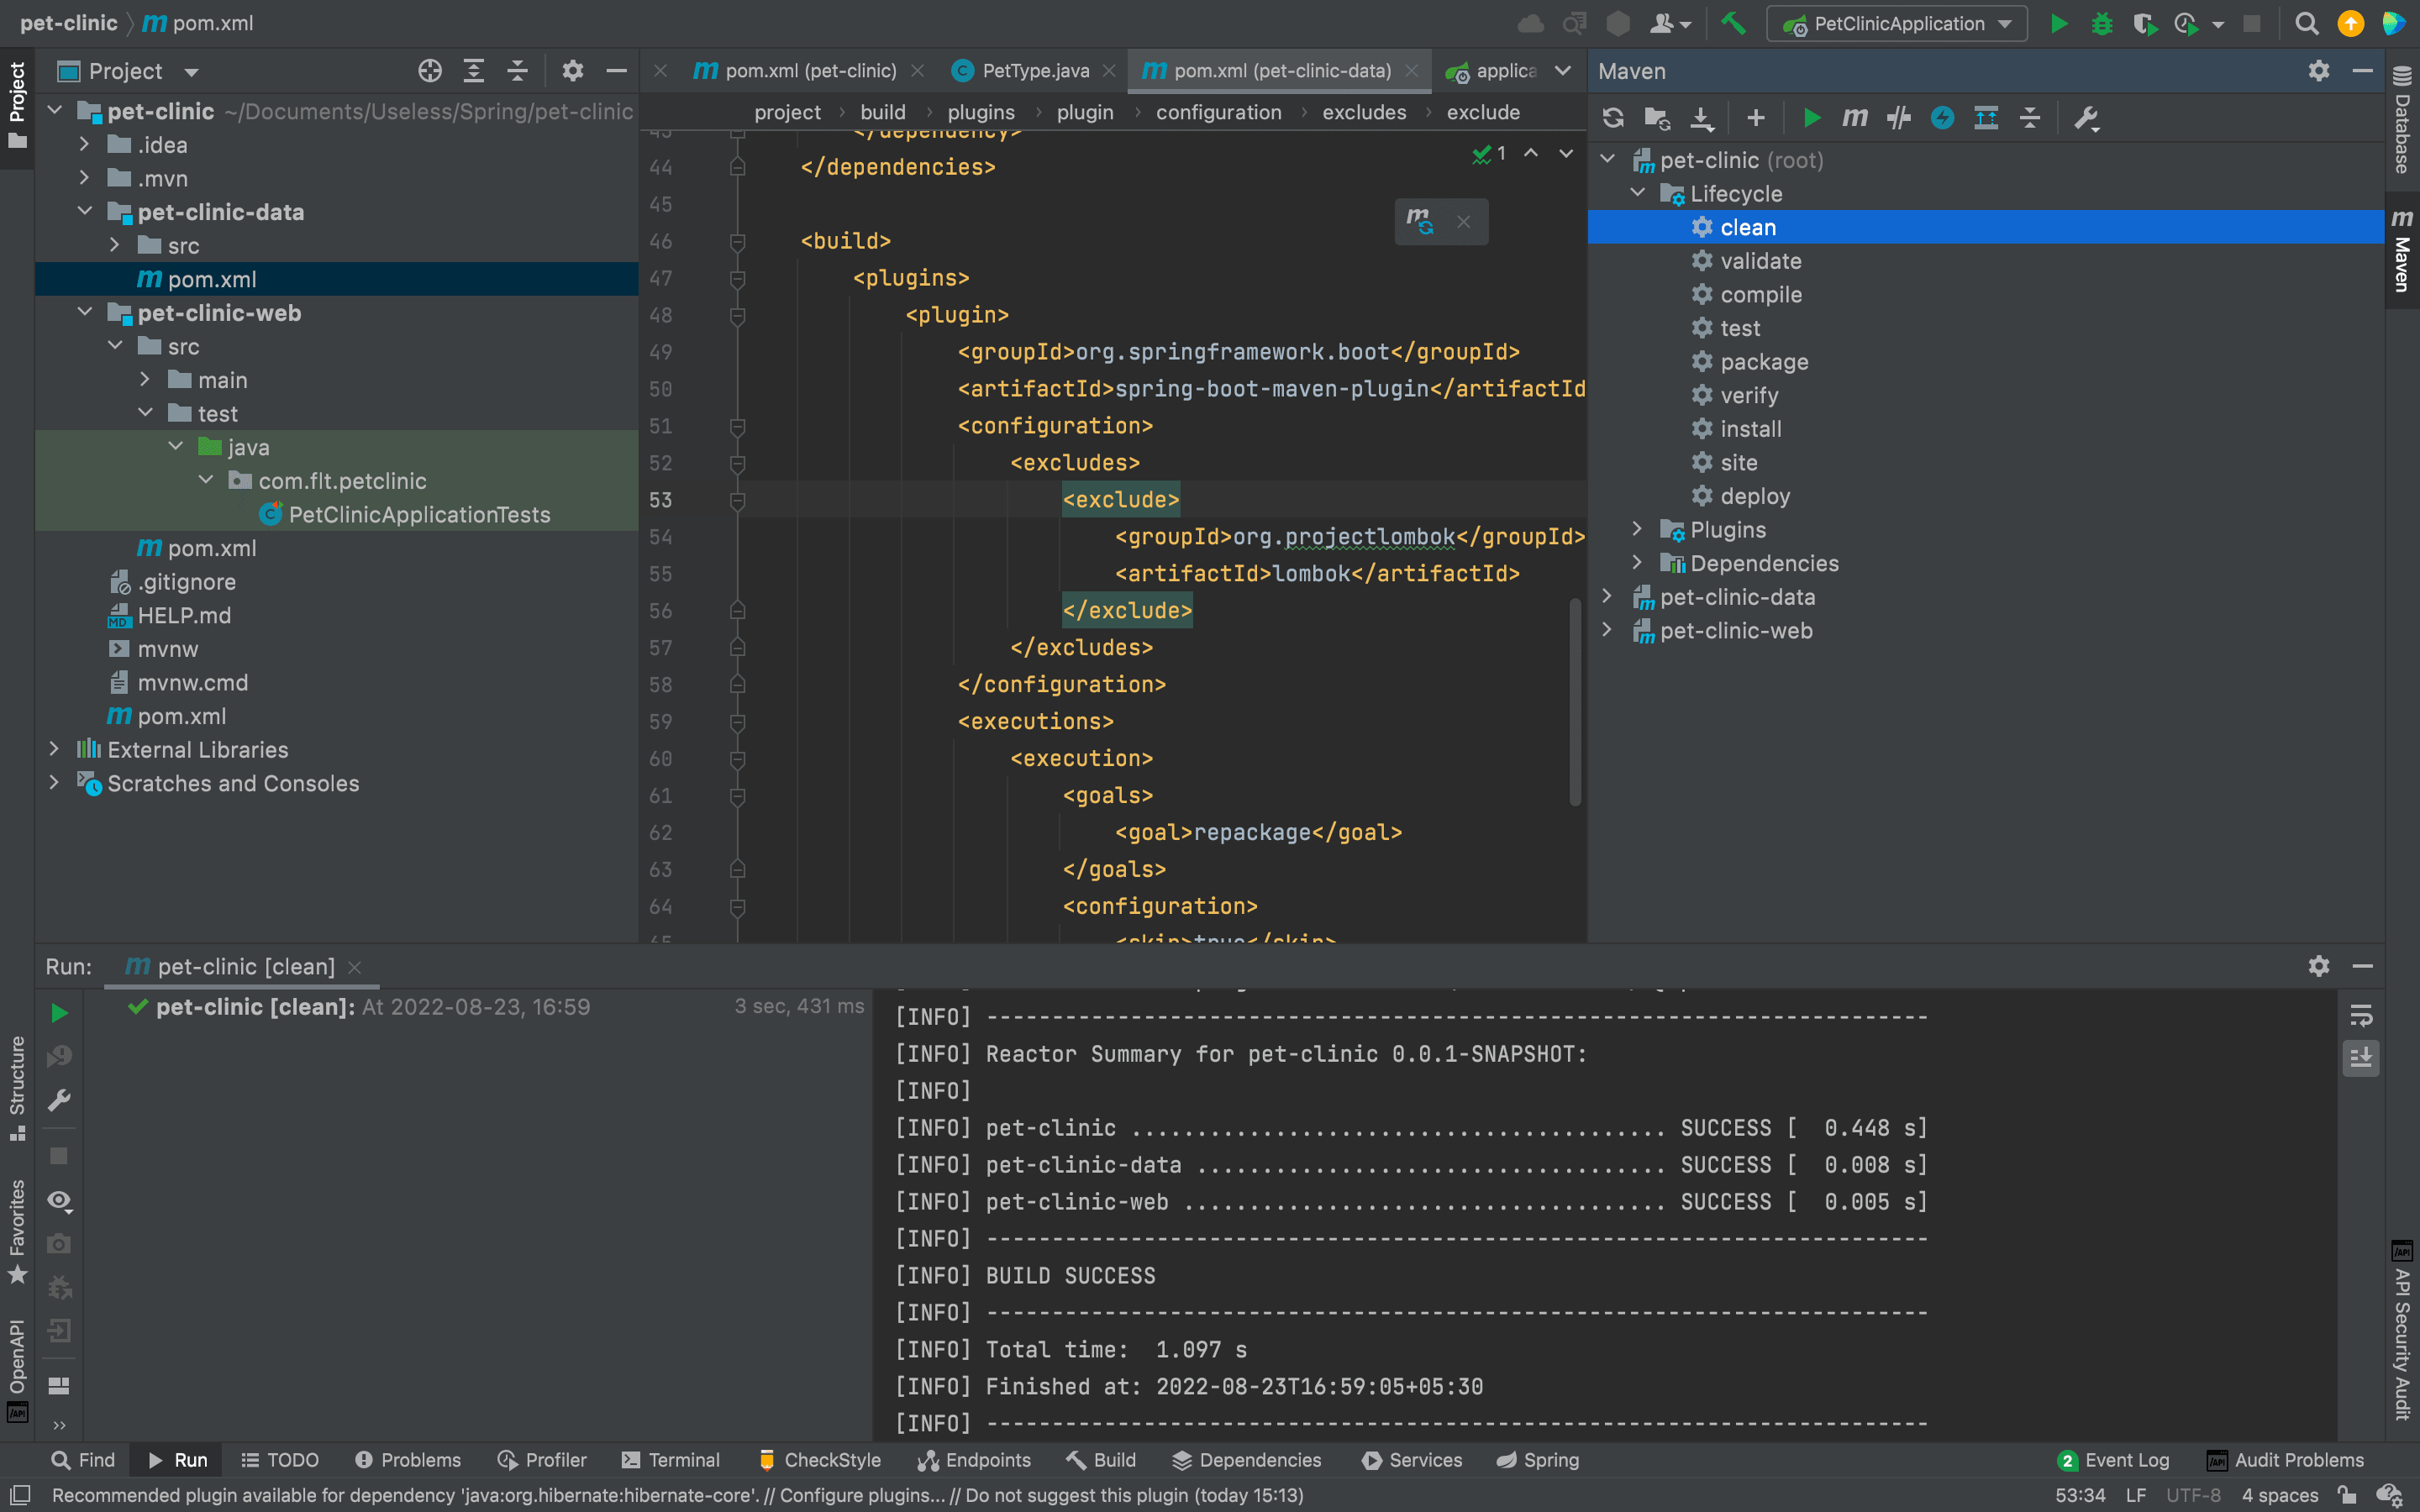Image resolution: width=2420 pixels, height=1512 pixels.
Task: Open Services tool window tab
Action: pos(1412,1460)
